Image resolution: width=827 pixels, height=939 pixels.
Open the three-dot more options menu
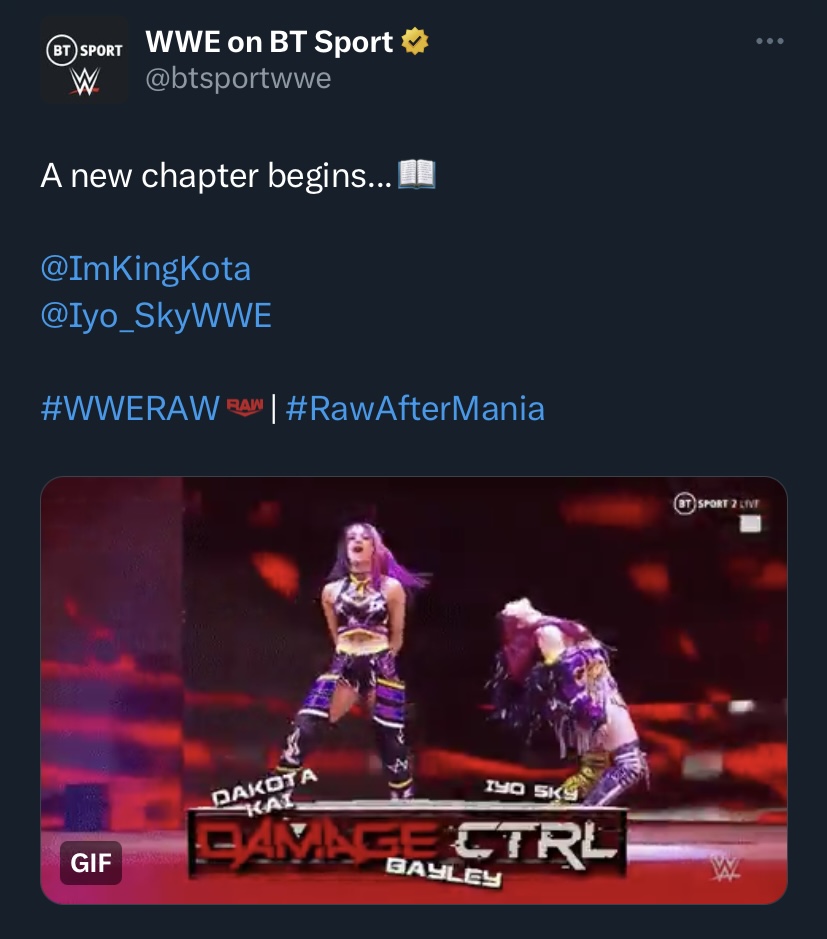(x=770, y=41)
